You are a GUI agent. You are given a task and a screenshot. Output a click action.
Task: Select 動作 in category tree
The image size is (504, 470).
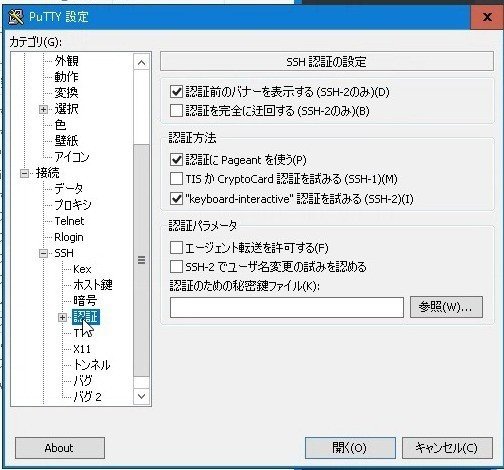67,77
